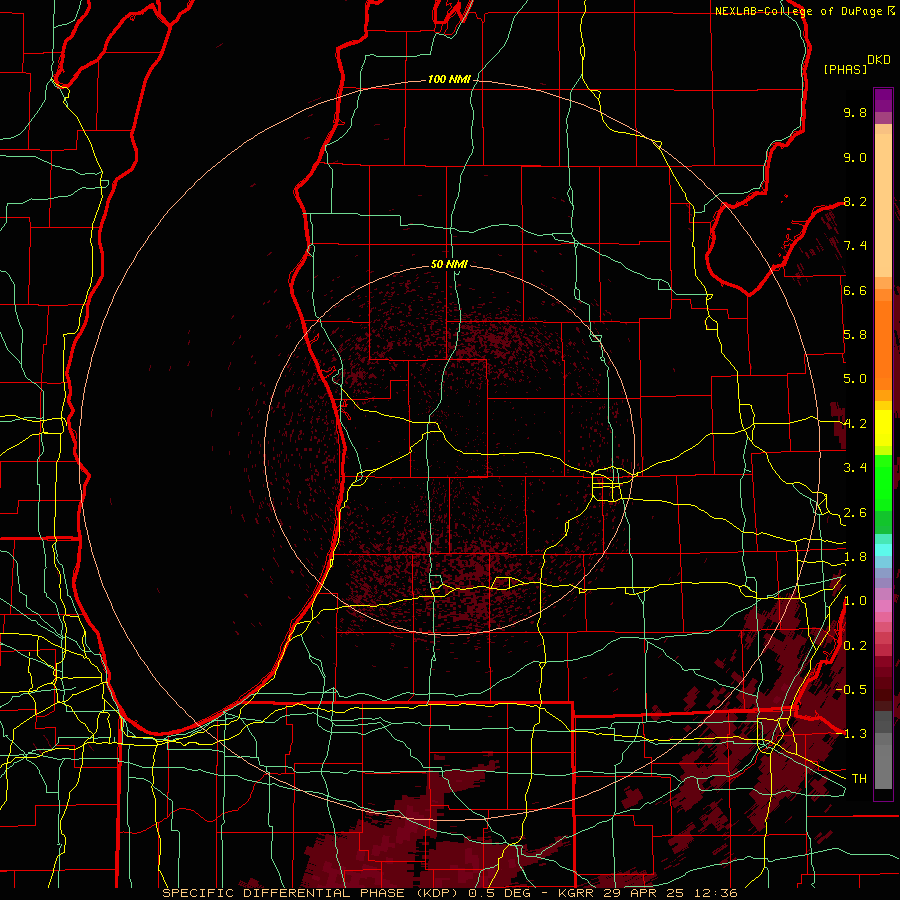Click the [PHAS] legend unit label
The image size is (900, 900).
(845, 69)
